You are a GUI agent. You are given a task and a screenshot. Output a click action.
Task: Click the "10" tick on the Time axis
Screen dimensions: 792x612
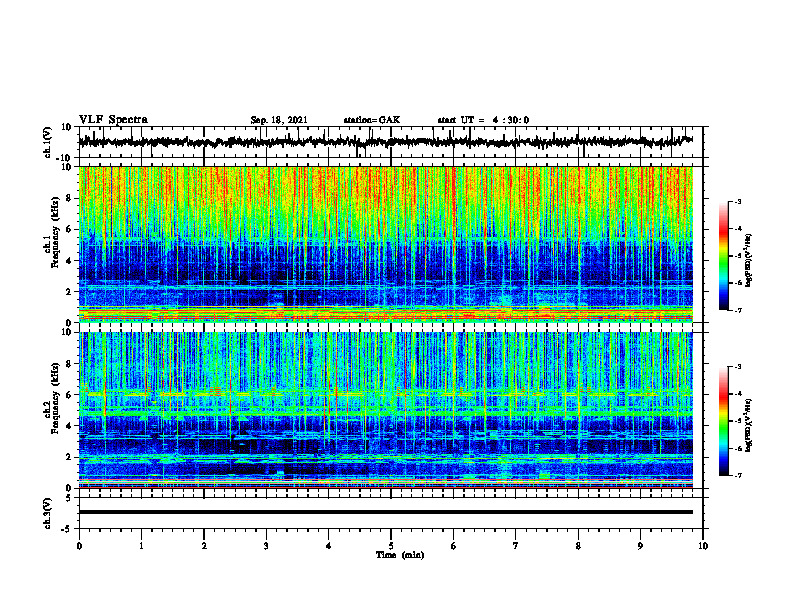click(x=703, y=546)
